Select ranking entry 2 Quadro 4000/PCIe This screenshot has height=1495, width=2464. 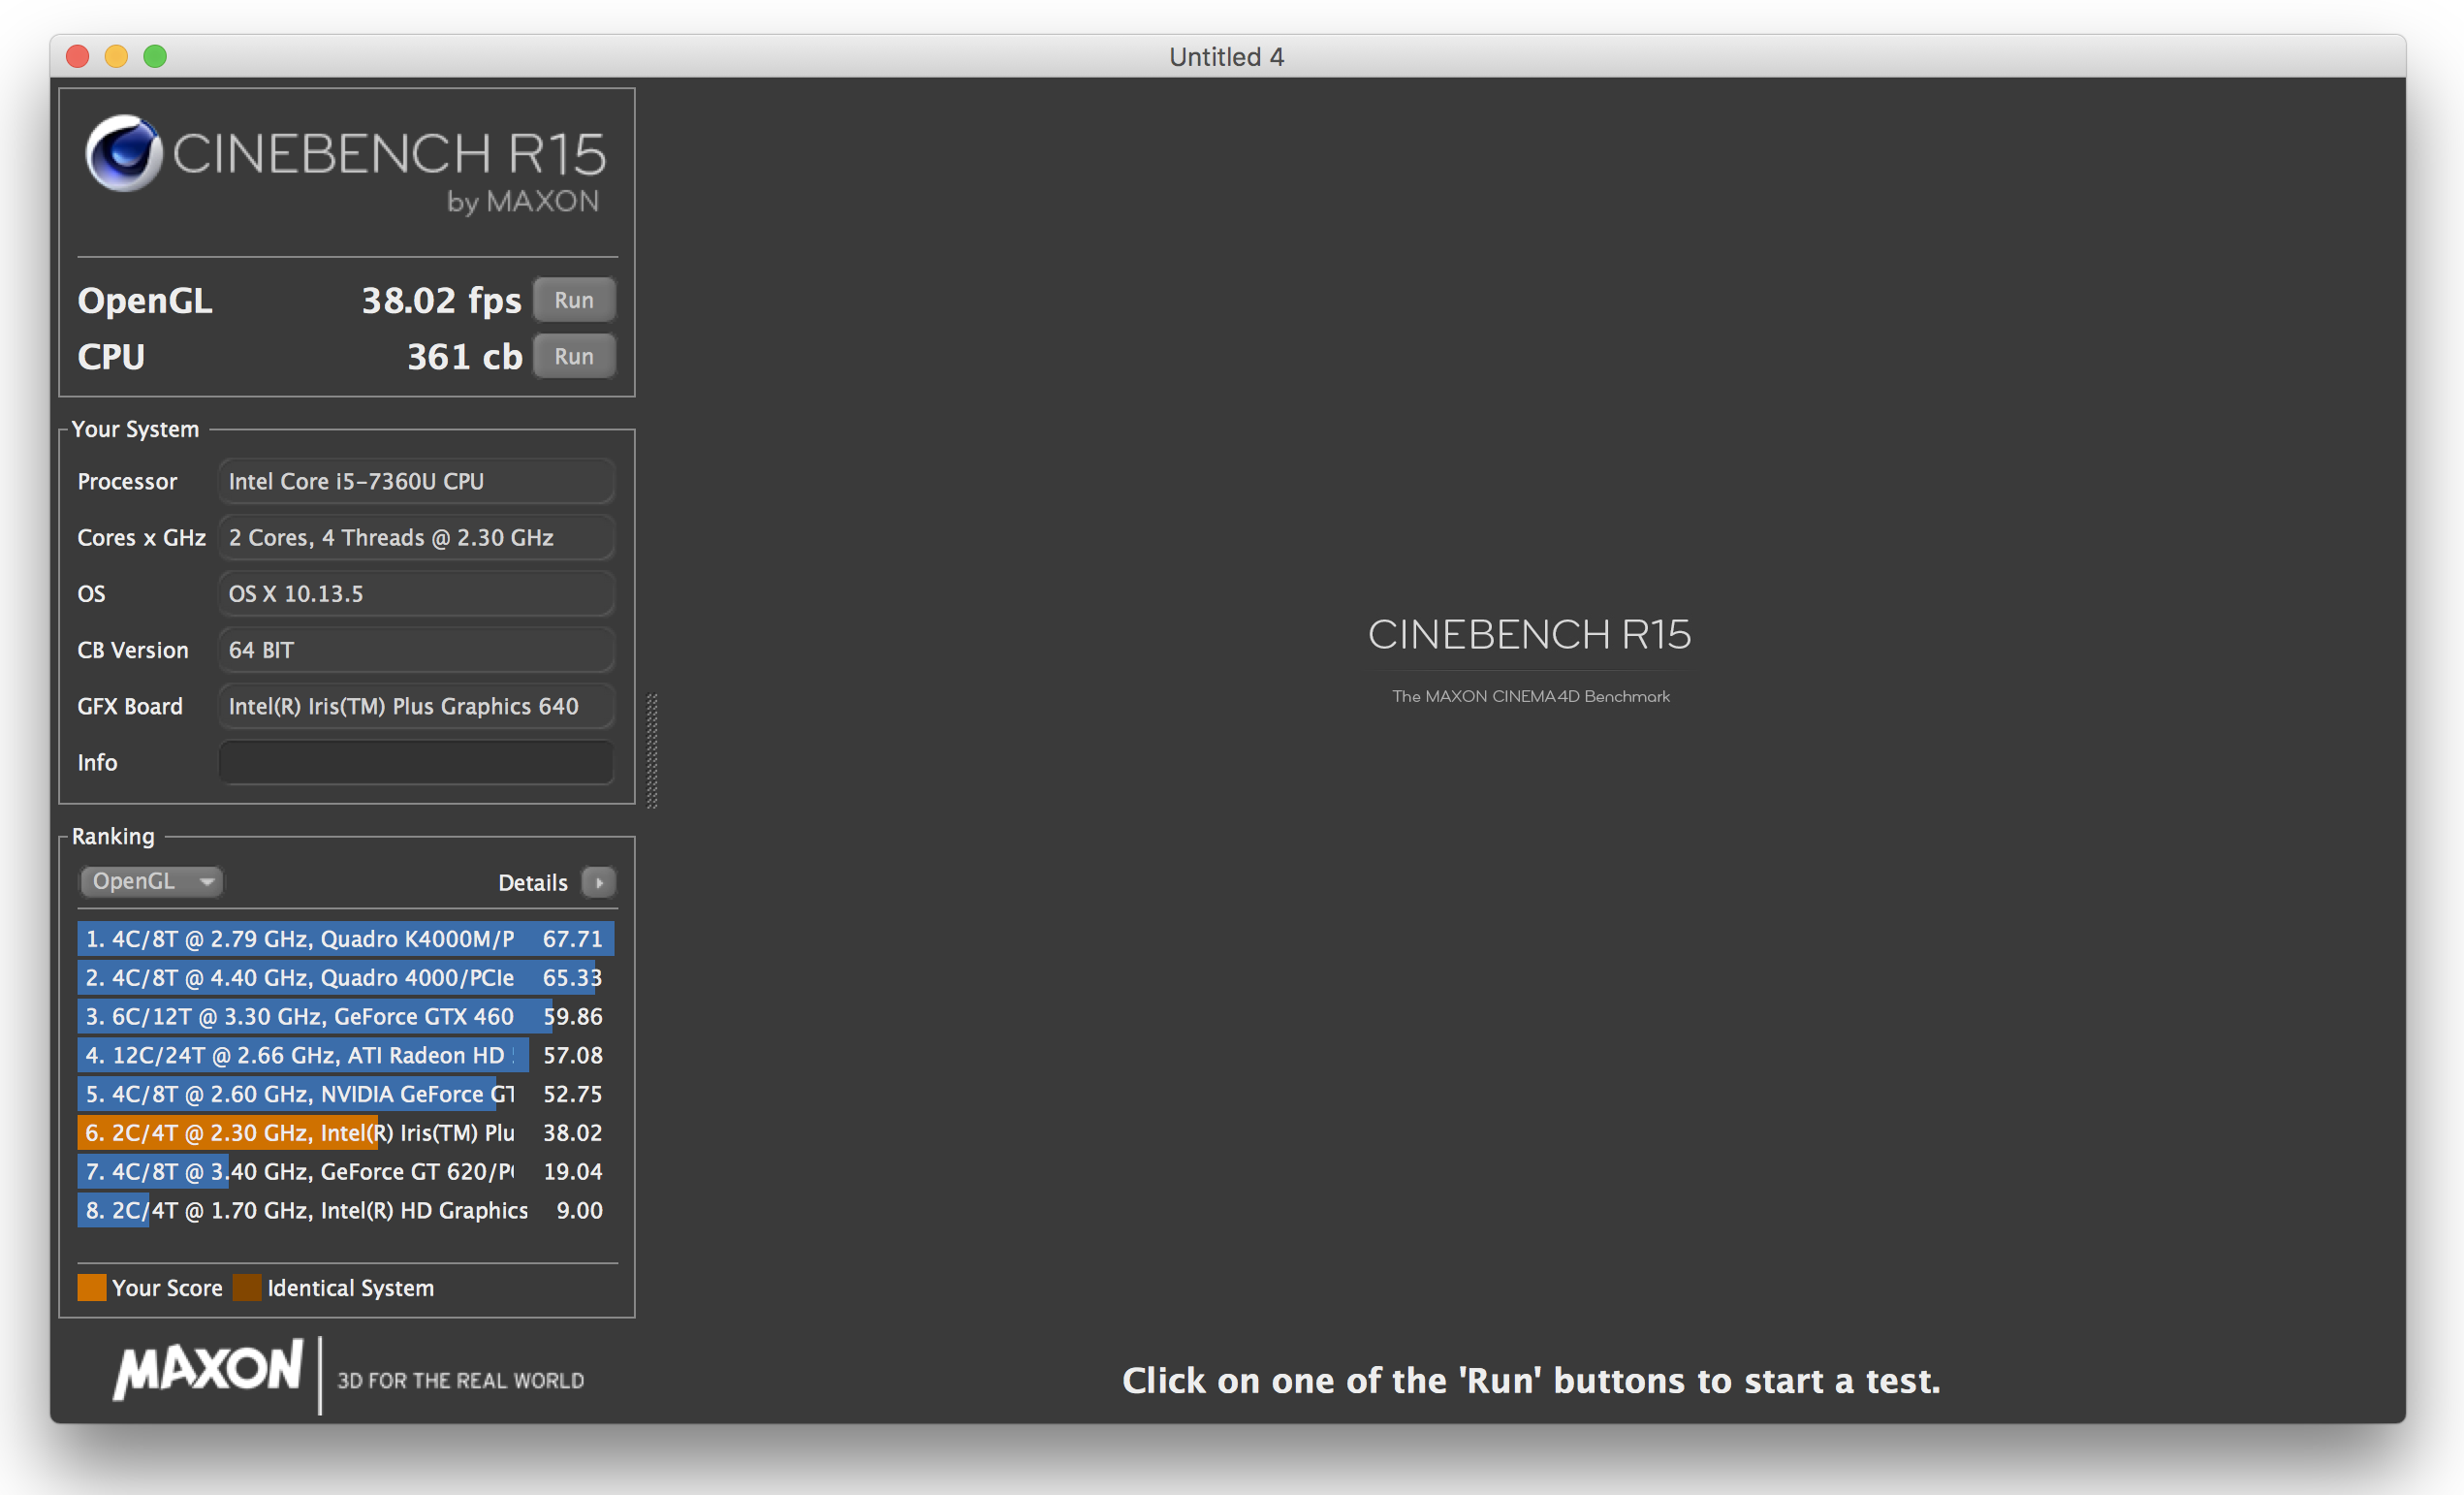coord(346,977)
